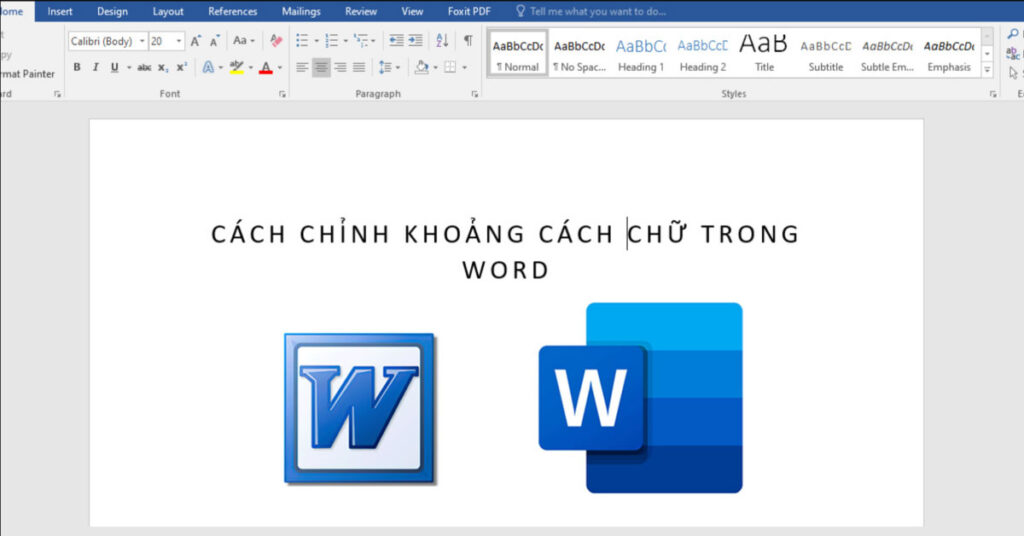The height and width of the screenshot is (536, 1024).
Task: Open Font dialog launcher
Action: [282, 94]
